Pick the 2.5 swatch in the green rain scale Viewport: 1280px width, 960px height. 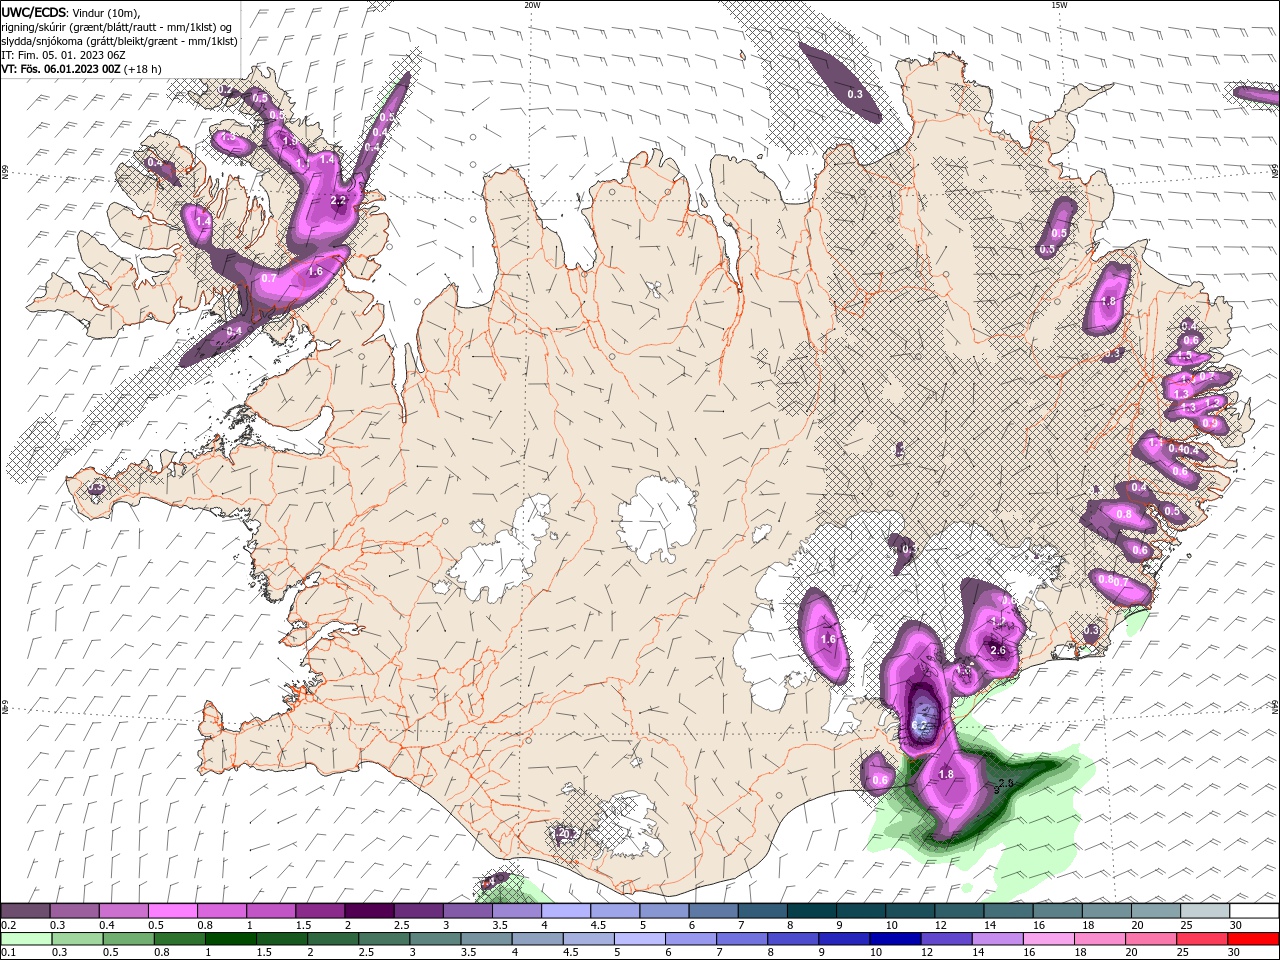(x=383, y=939)
